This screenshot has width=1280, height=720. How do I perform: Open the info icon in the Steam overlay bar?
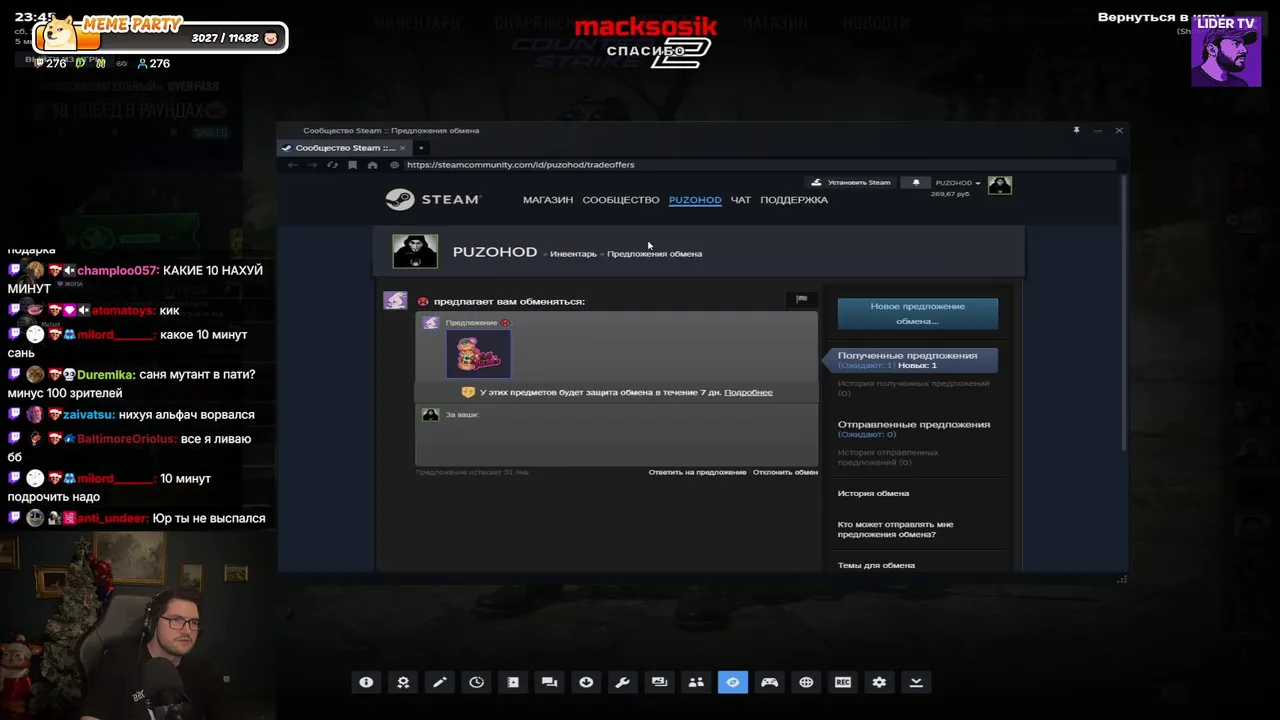click(366, 682)
